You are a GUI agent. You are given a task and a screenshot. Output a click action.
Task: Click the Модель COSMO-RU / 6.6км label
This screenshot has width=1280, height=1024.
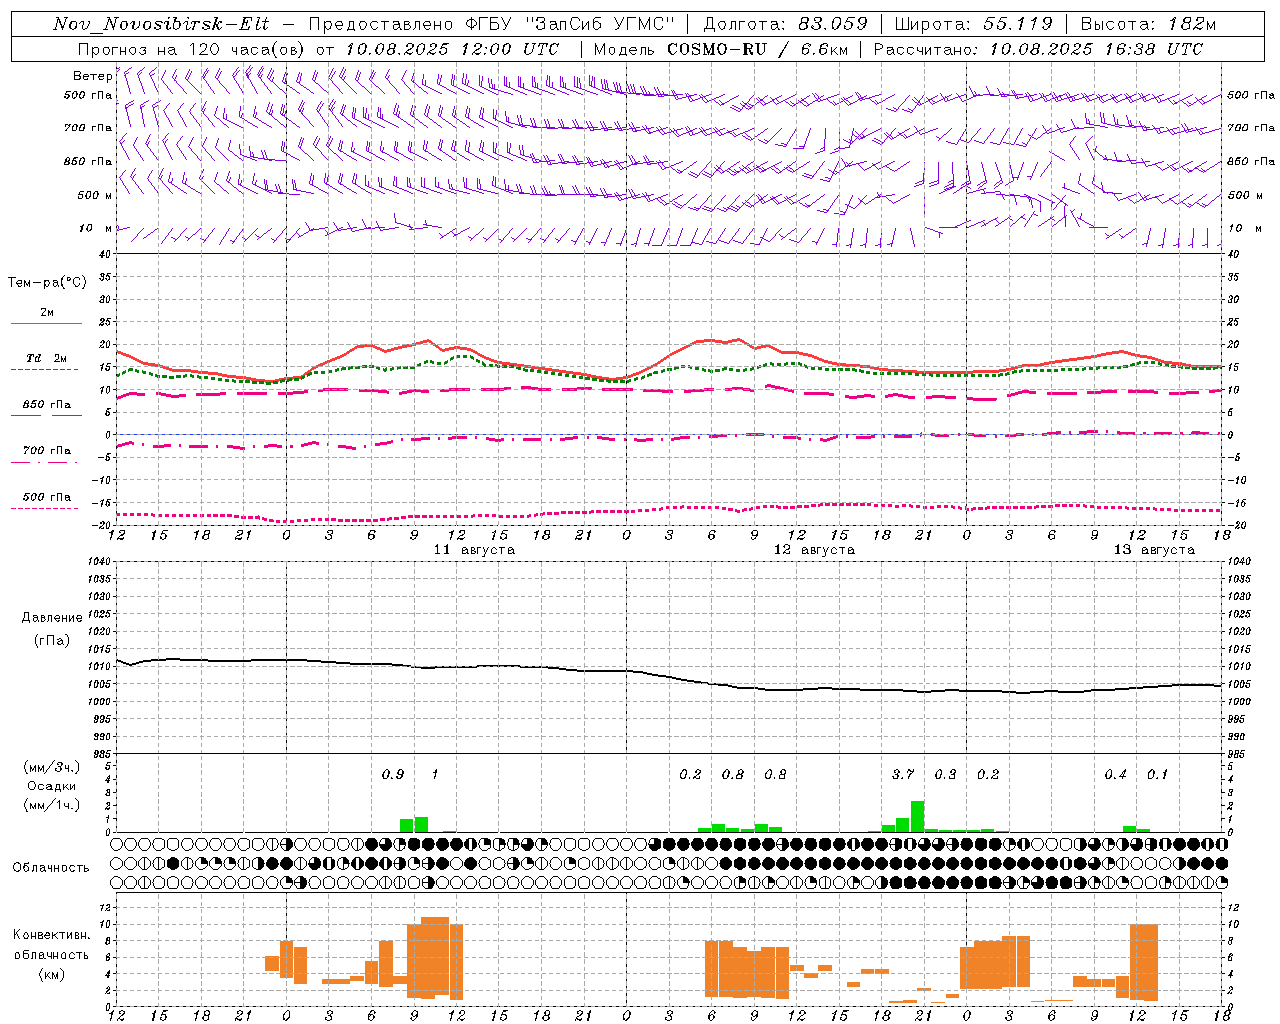[x=720, y=49]
